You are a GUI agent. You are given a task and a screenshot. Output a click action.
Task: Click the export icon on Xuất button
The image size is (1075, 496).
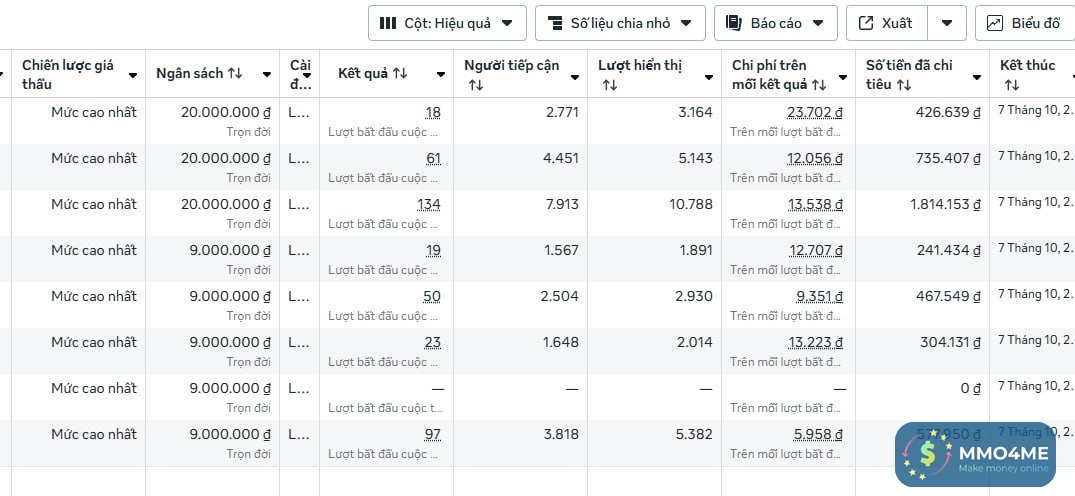click(x=866, y=23)
